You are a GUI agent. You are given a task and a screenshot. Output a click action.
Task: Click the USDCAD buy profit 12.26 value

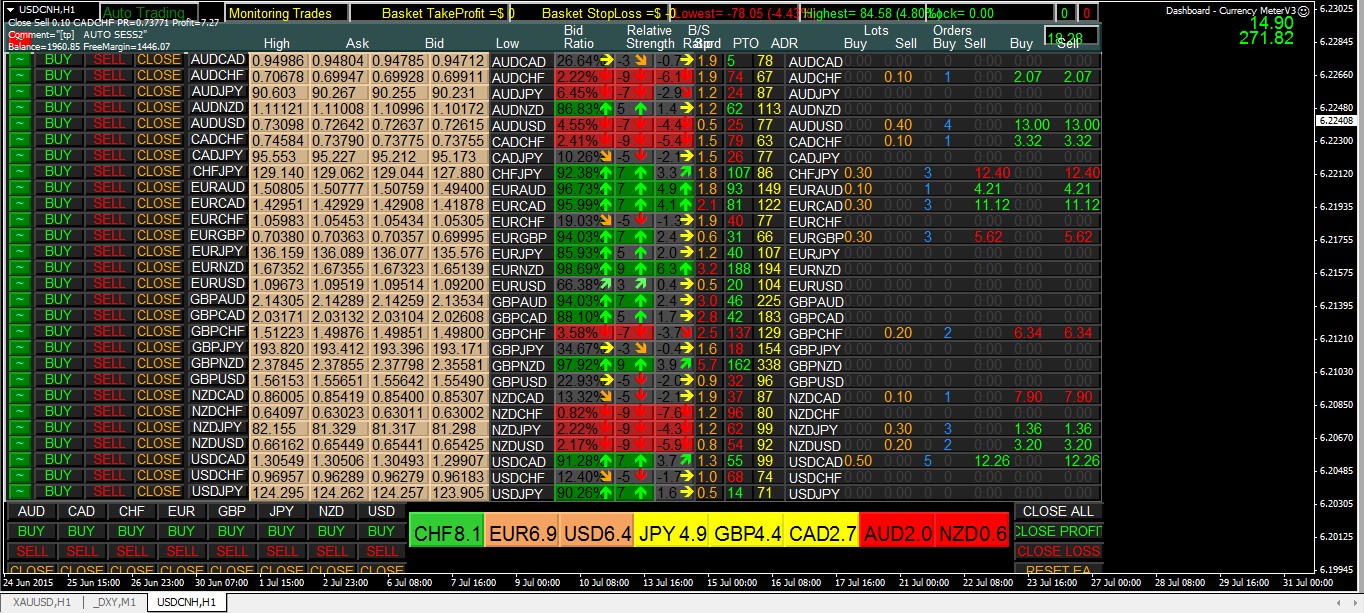click(991, 462)
